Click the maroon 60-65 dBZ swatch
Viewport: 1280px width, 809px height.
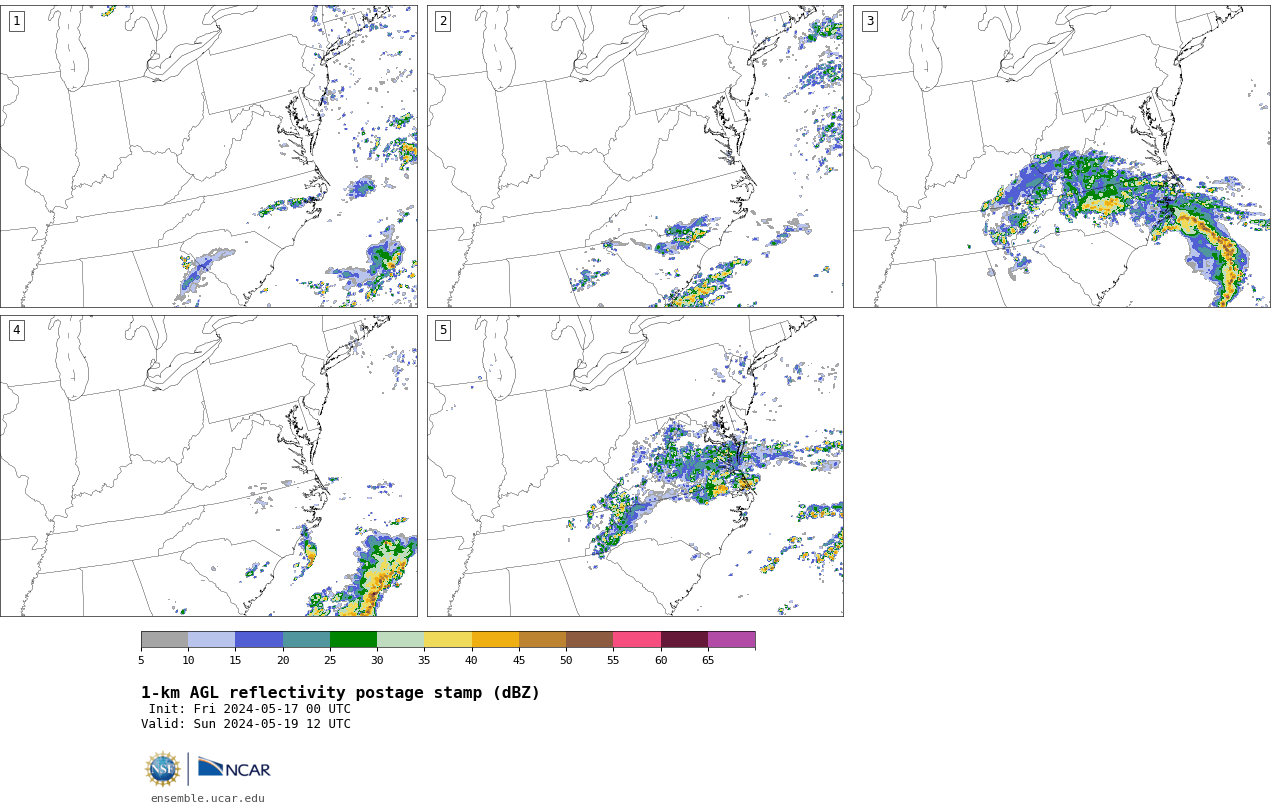pos(684,640)
